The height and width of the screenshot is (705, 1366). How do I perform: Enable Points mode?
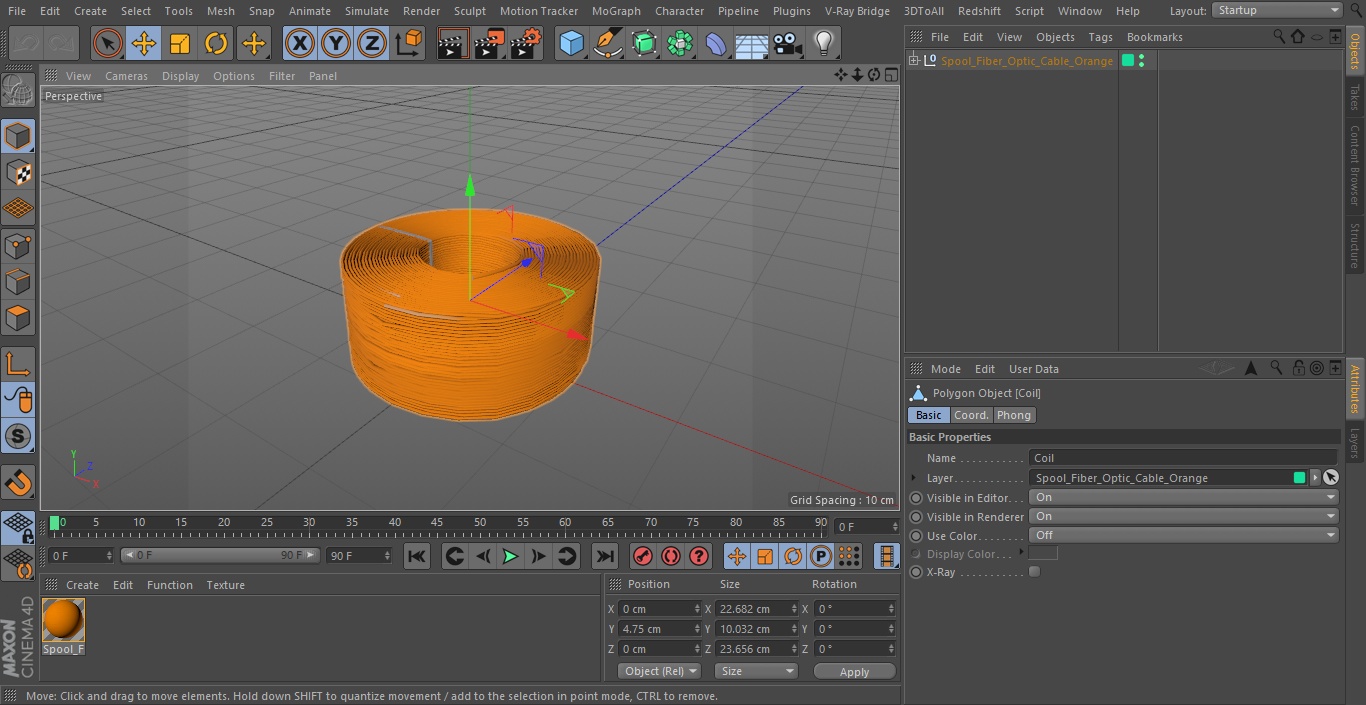[18, 245]
